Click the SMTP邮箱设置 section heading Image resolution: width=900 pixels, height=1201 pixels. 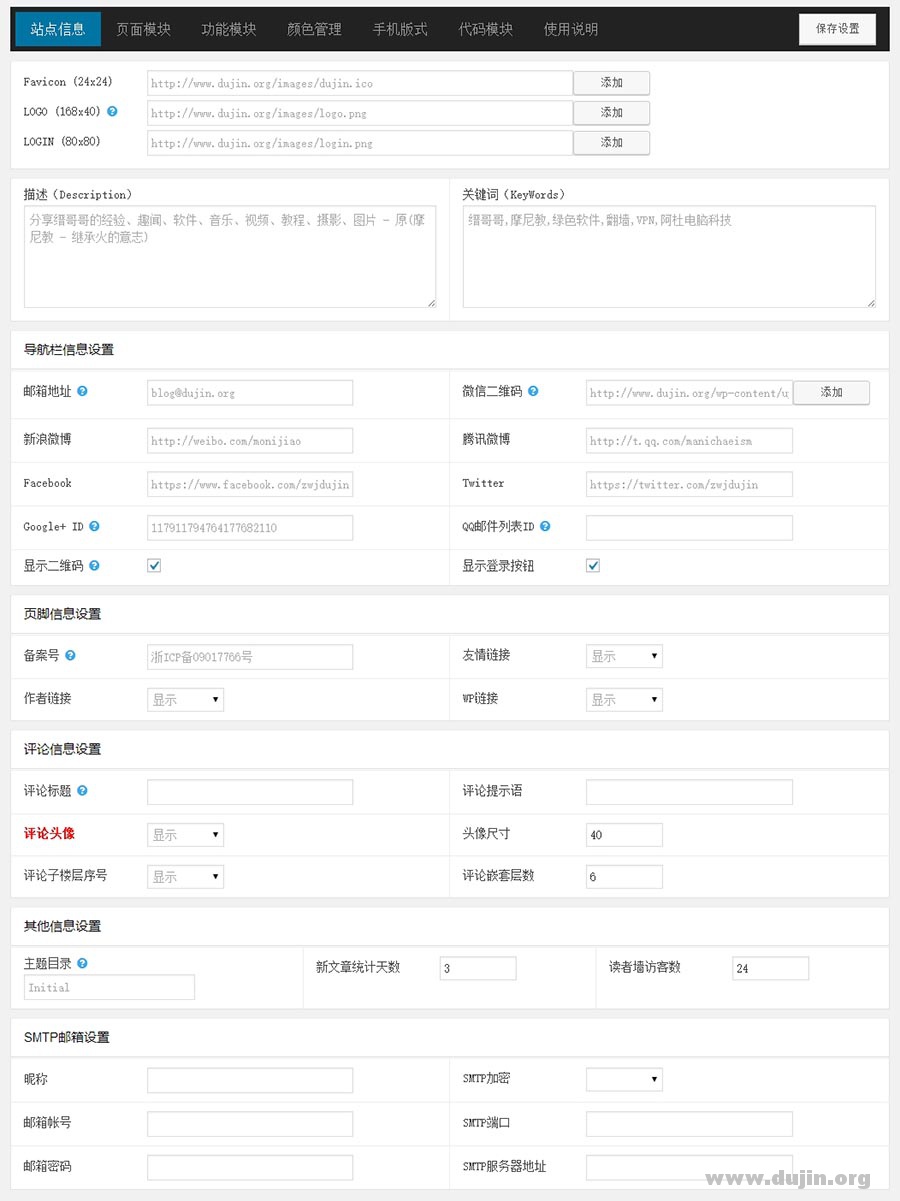[x=67, y=1037]
